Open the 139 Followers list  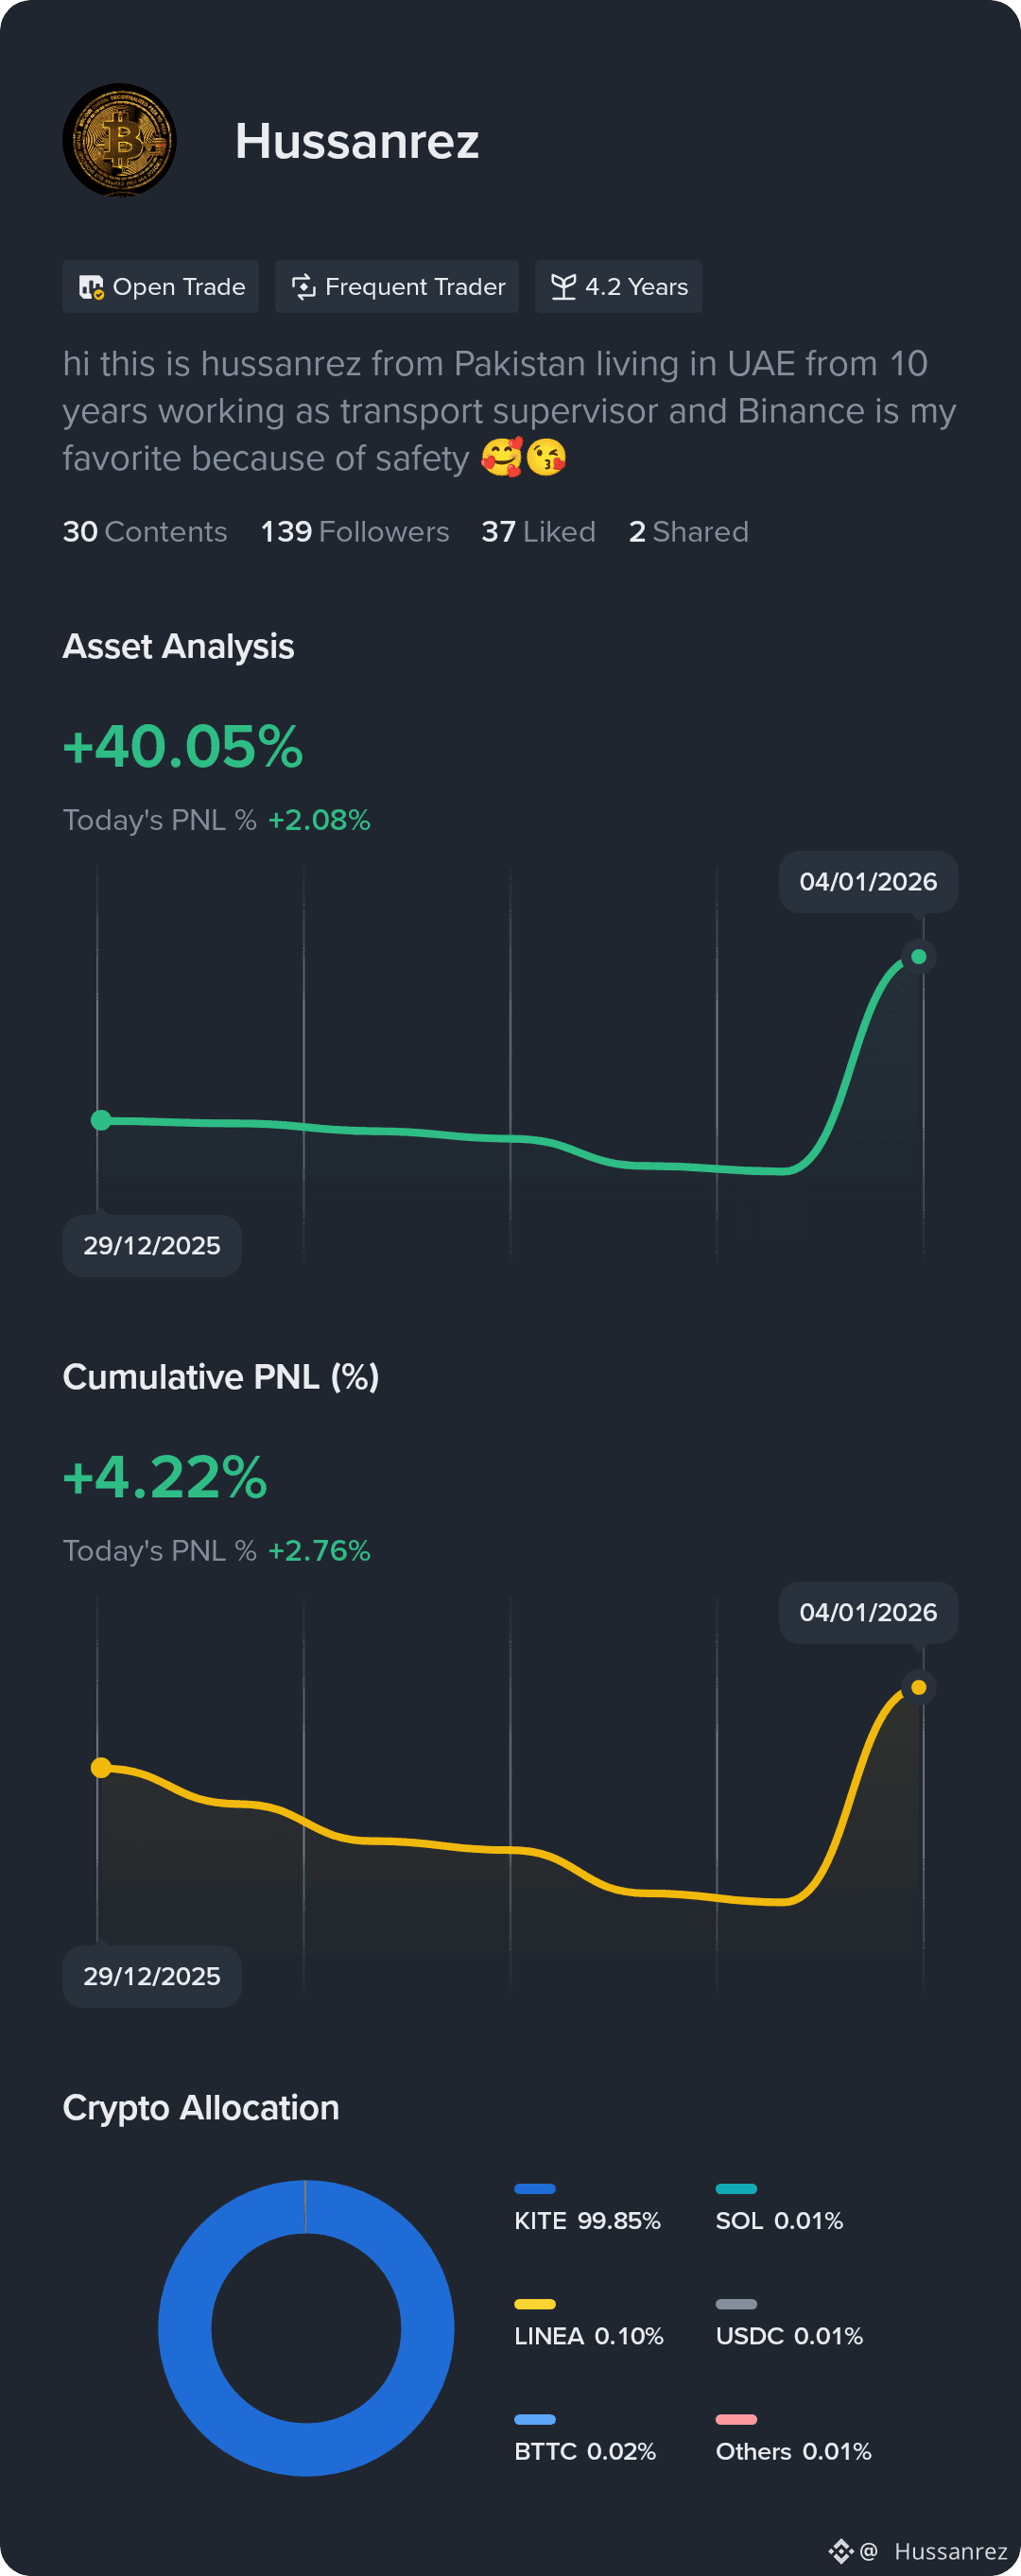(x=355, y=531)
